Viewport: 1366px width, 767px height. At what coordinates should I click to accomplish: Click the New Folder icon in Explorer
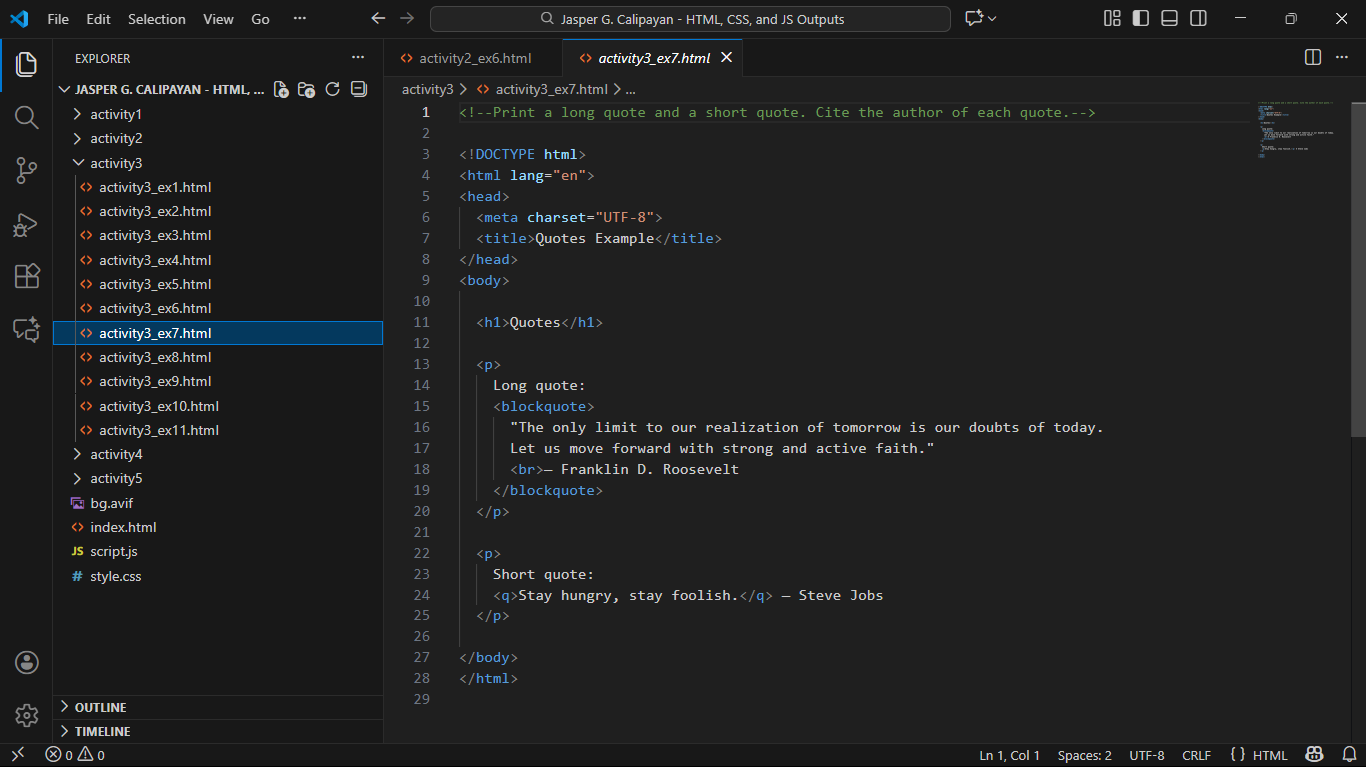307,90
